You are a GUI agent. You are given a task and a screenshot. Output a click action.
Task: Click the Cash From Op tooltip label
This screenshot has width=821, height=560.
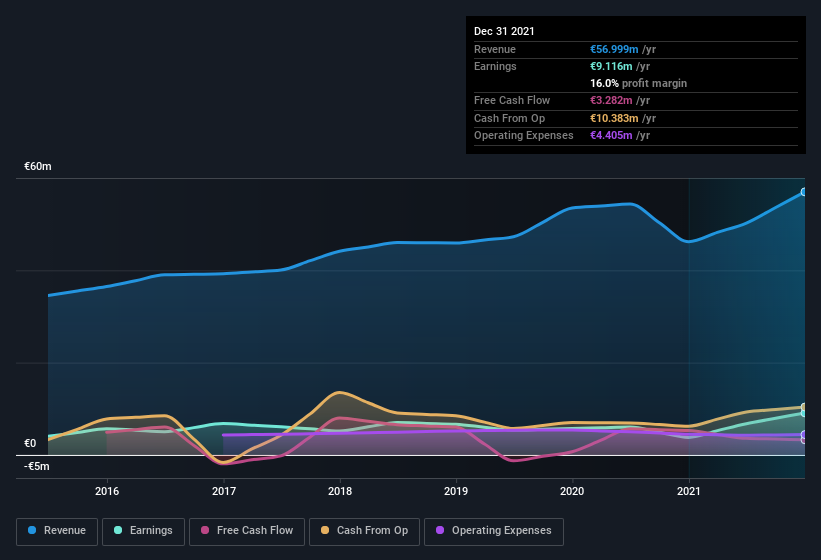pyautogui.click(x=509, y=118)
